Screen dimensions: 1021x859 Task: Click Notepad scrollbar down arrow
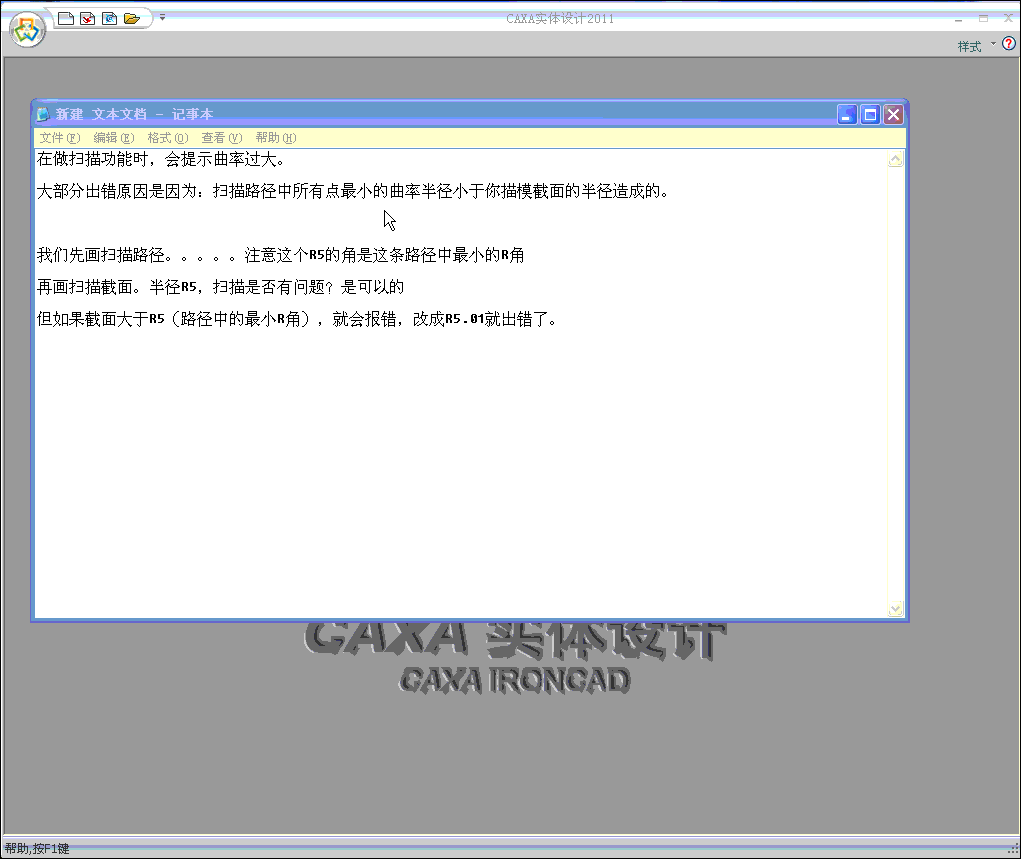(x=896, y=609)
